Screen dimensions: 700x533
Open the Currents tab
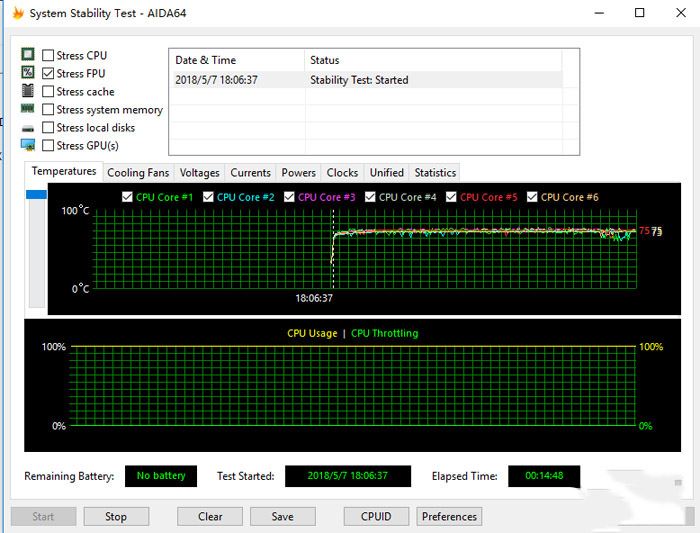250,173
